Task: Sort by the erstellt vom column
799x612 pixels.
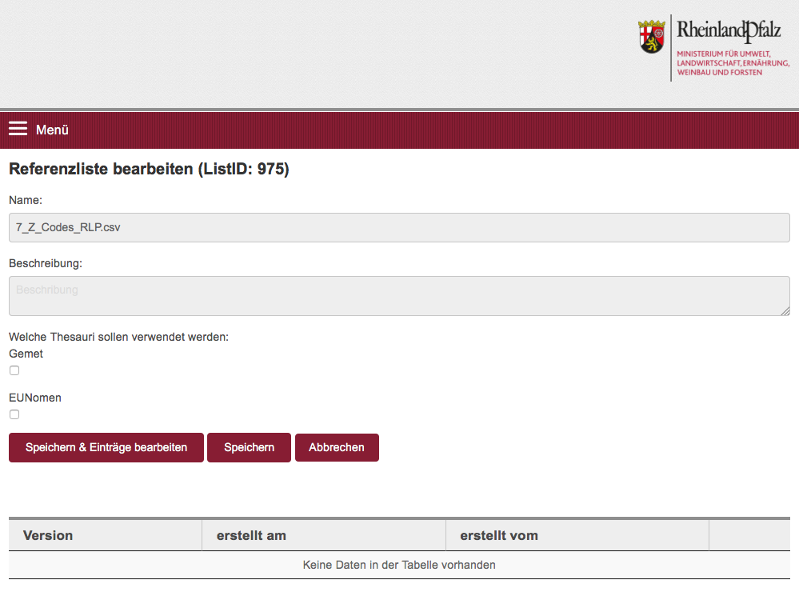Action: [499, 535]
